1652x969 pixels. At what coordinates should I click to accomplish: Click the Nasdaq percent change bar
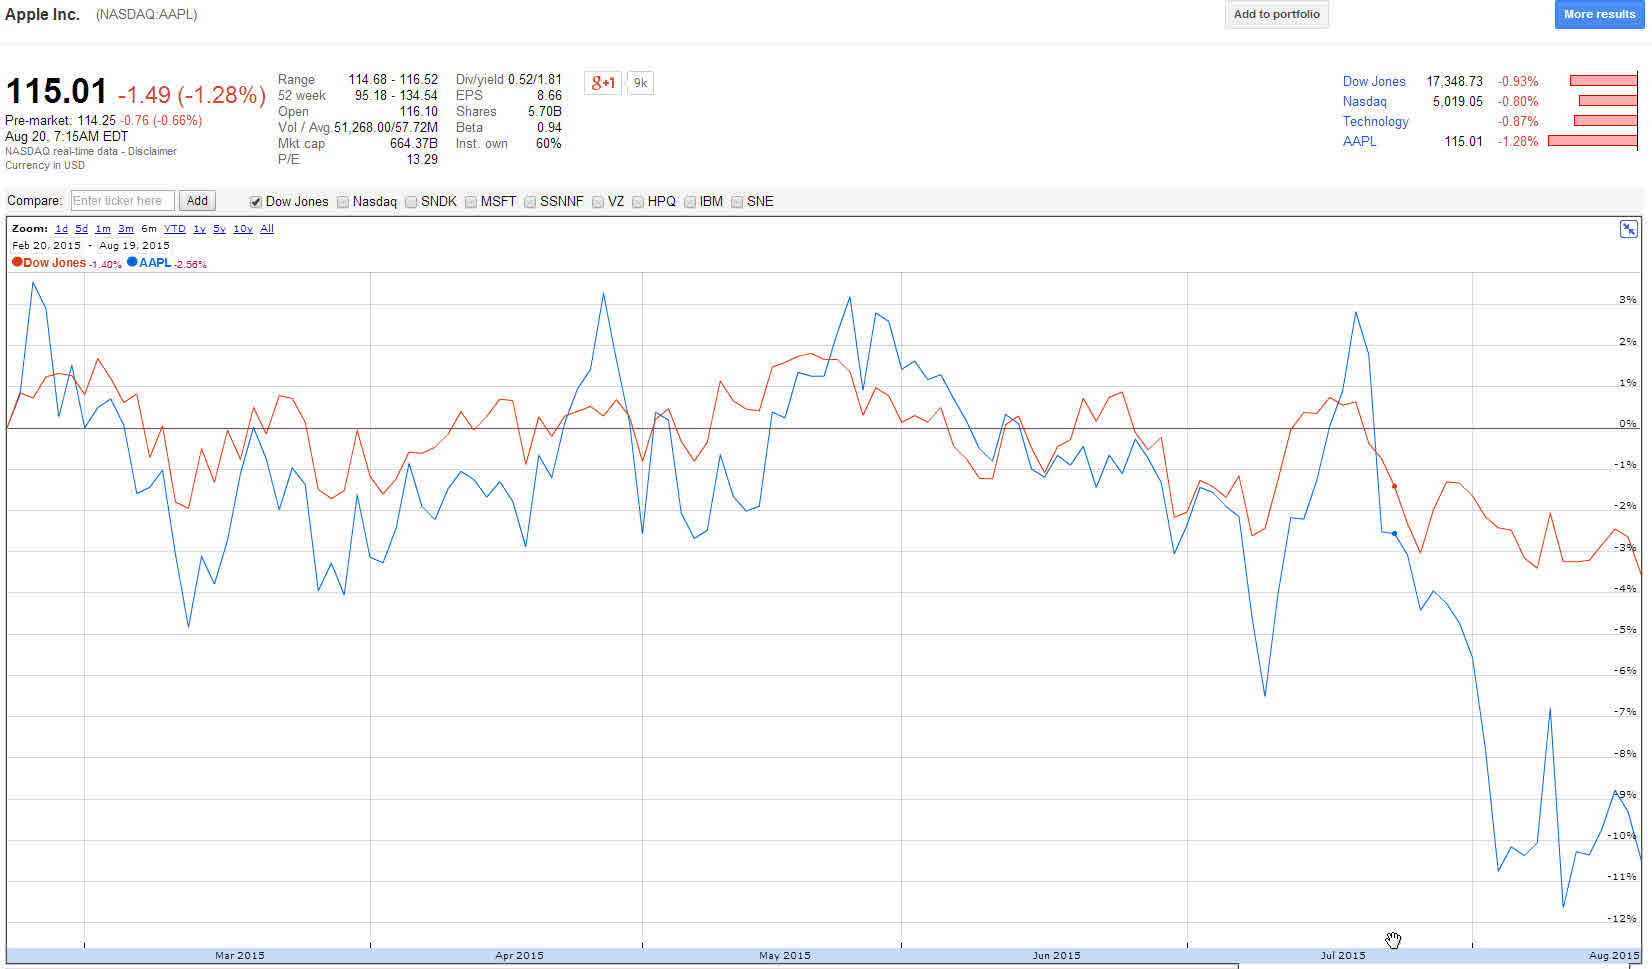[x=1608, y=101]
